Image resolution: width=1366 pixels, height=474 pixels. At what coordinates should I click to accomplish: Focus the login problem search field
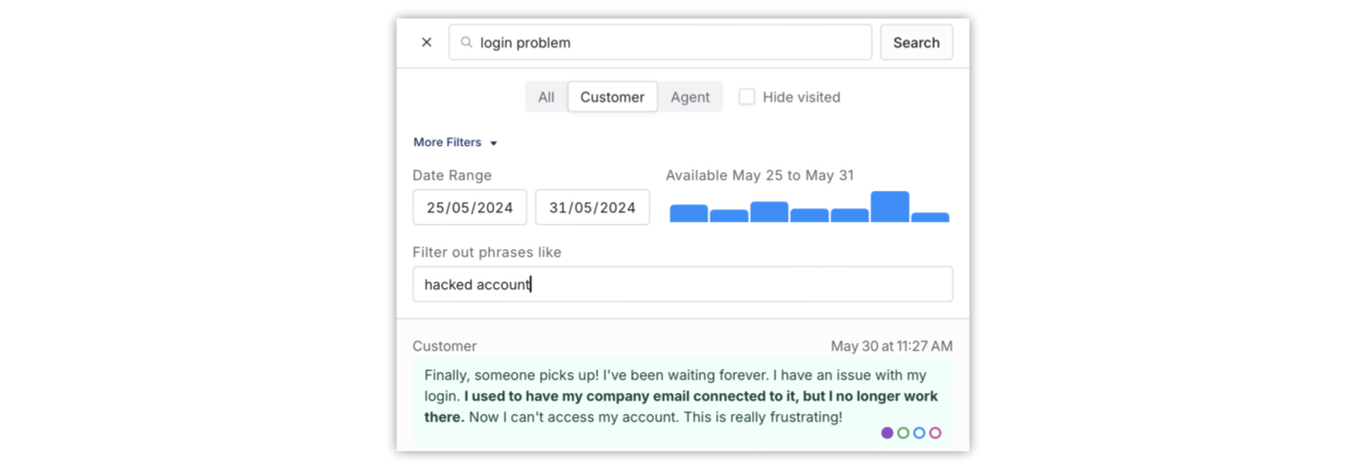coord(660,43)
